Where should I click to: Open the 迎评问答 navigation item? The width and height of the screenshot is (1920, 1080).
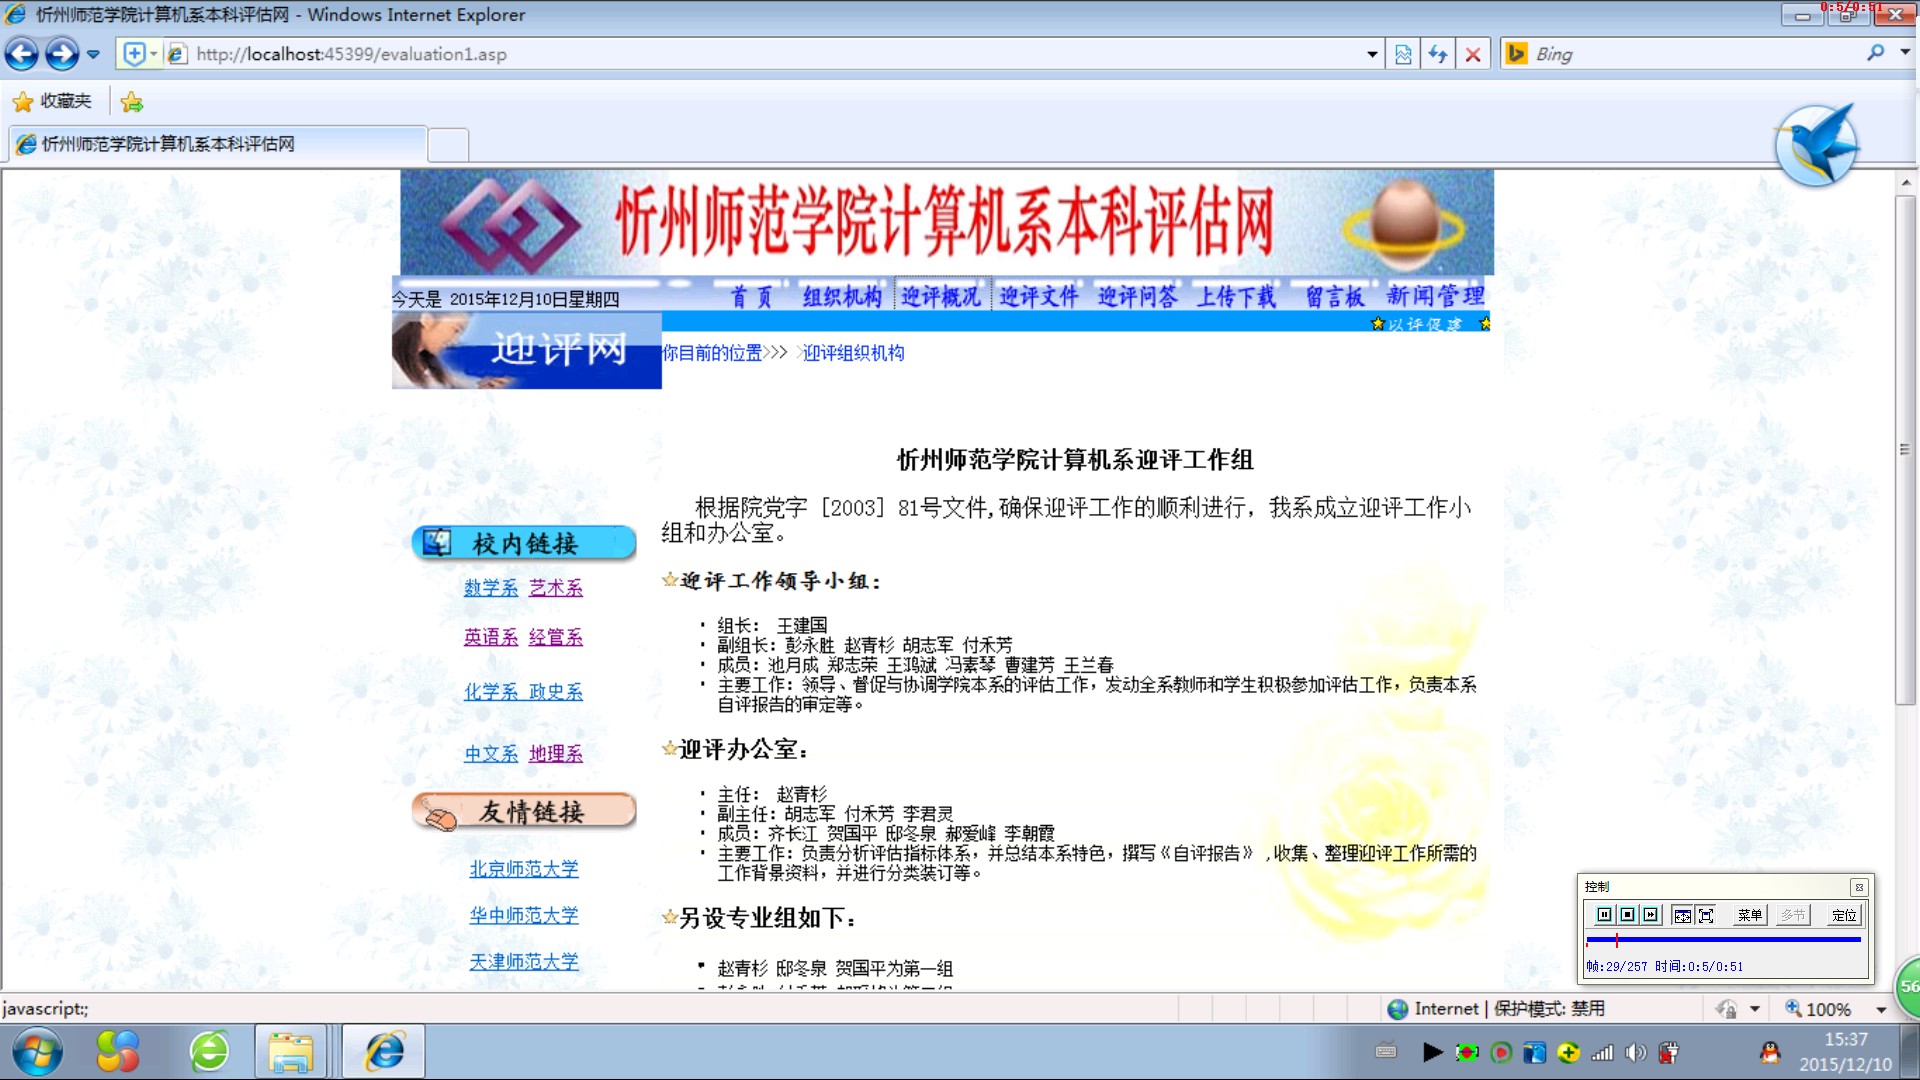pos(1138,296)
